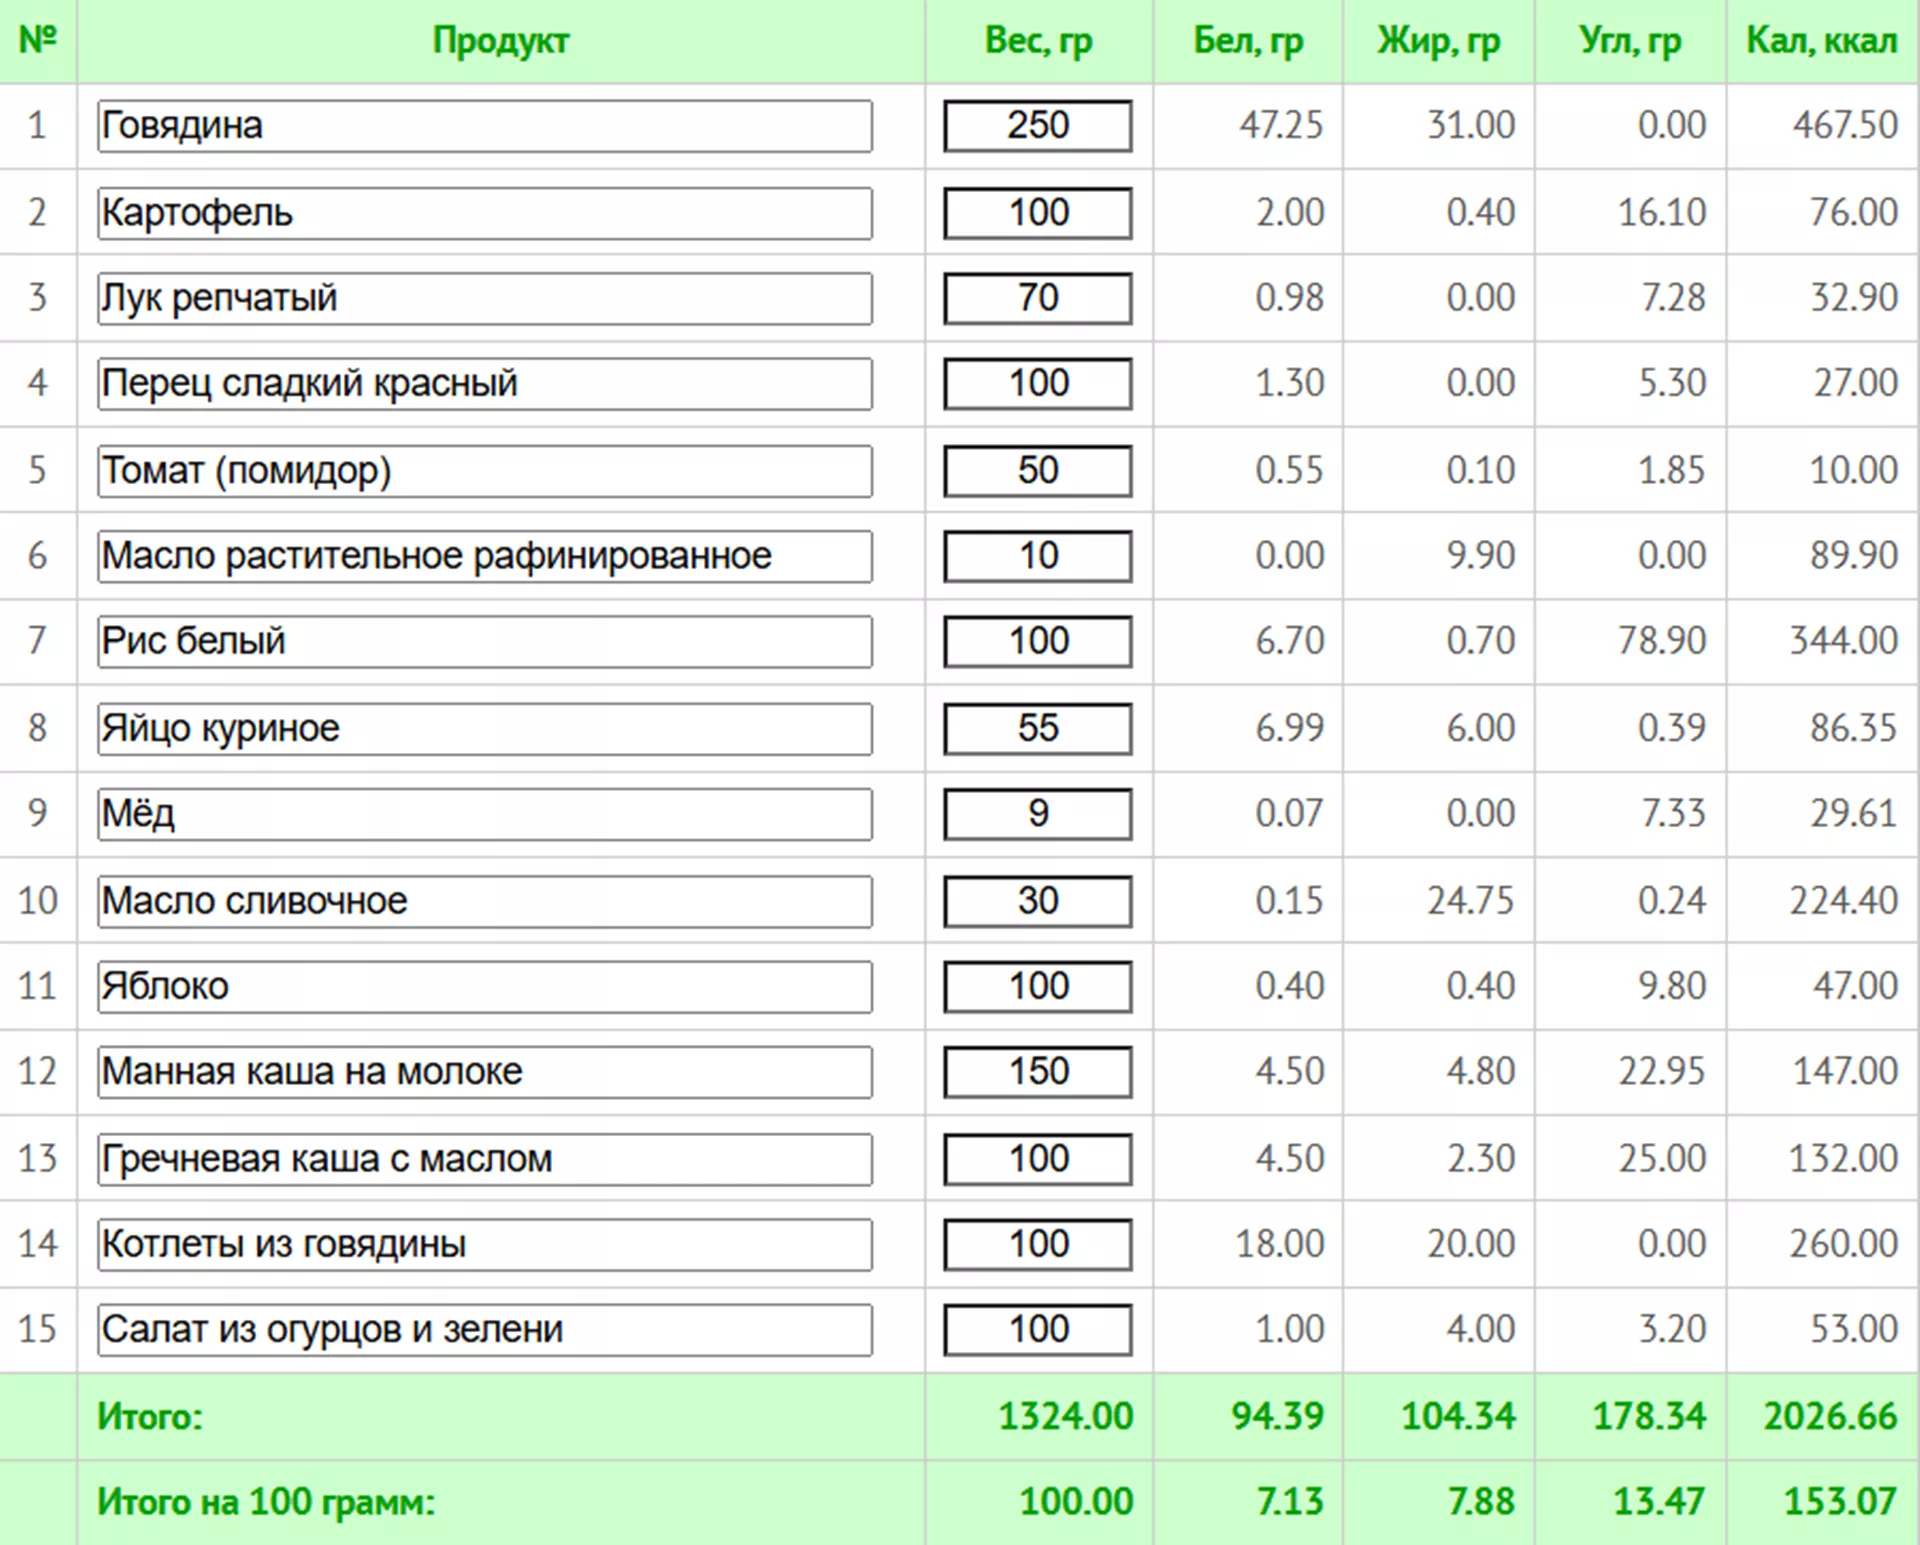
Task: Click the weight field showing 250
Action: click(1037, 126)
